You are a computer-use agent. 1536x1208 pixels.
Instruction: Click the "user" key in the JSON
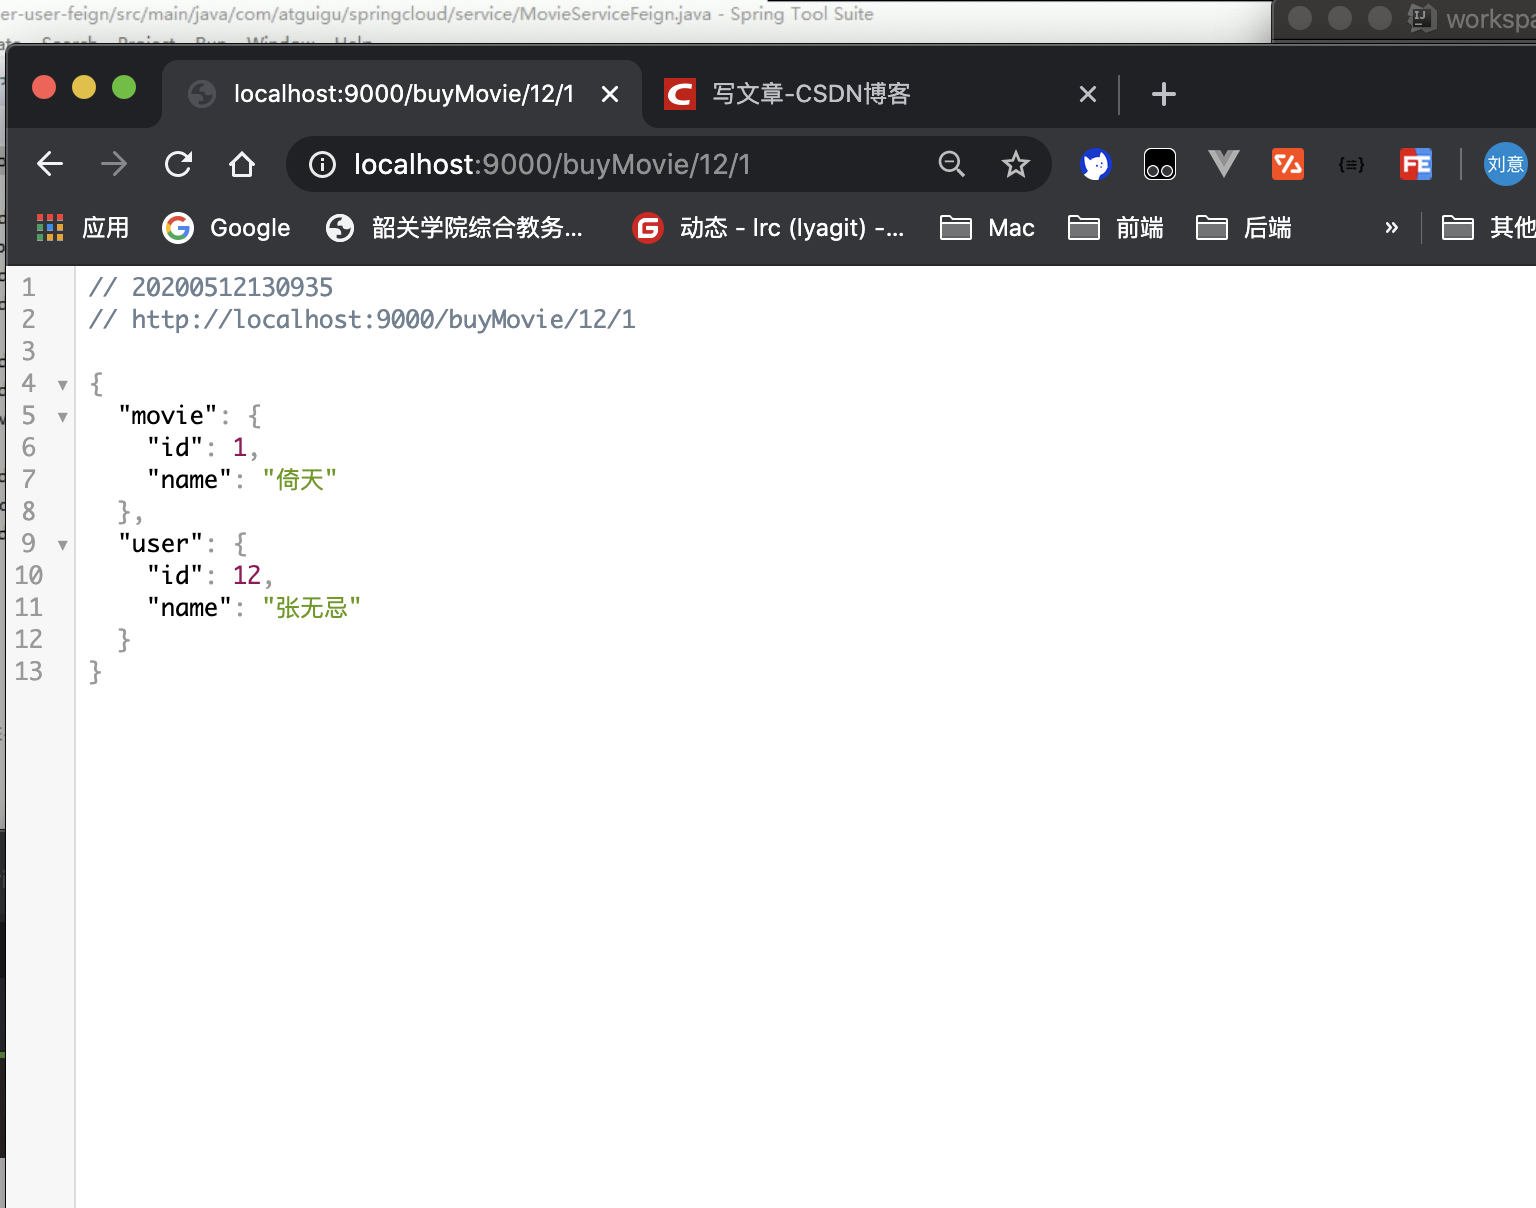coord(160,544)
